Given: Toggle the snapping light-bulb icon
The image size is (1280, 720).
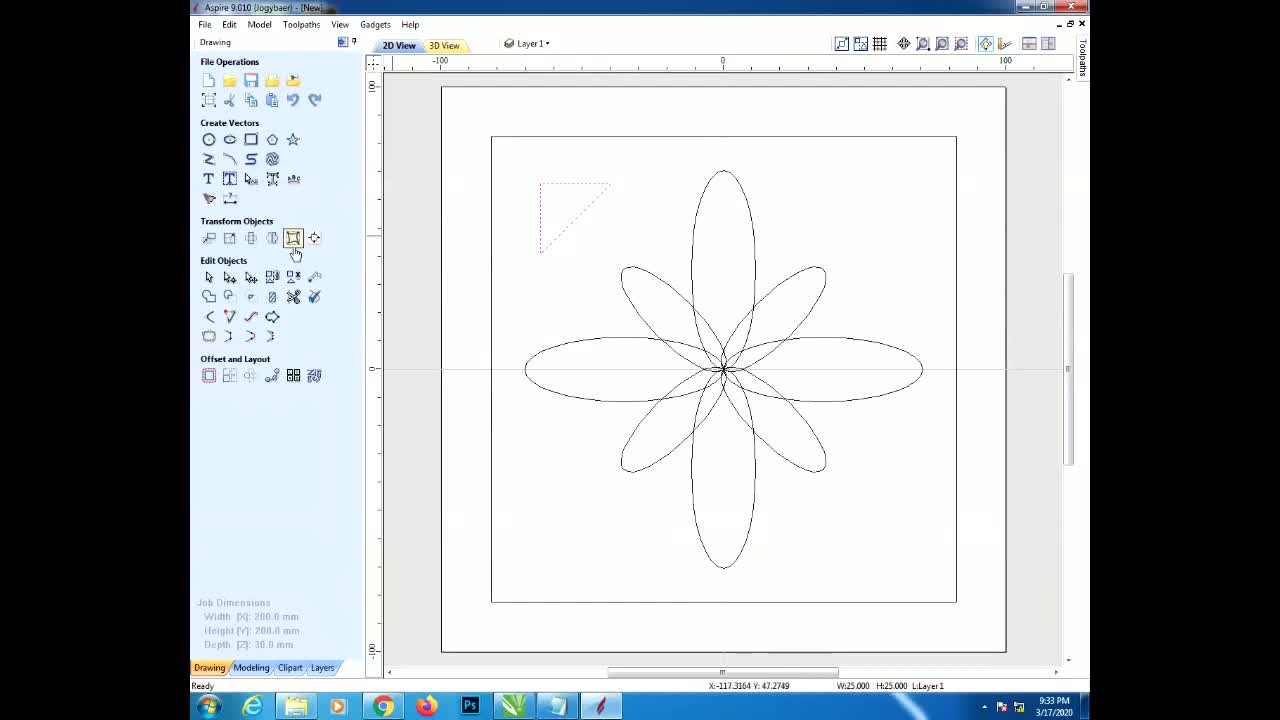Looking at the screenshot, I should point(985,44).
